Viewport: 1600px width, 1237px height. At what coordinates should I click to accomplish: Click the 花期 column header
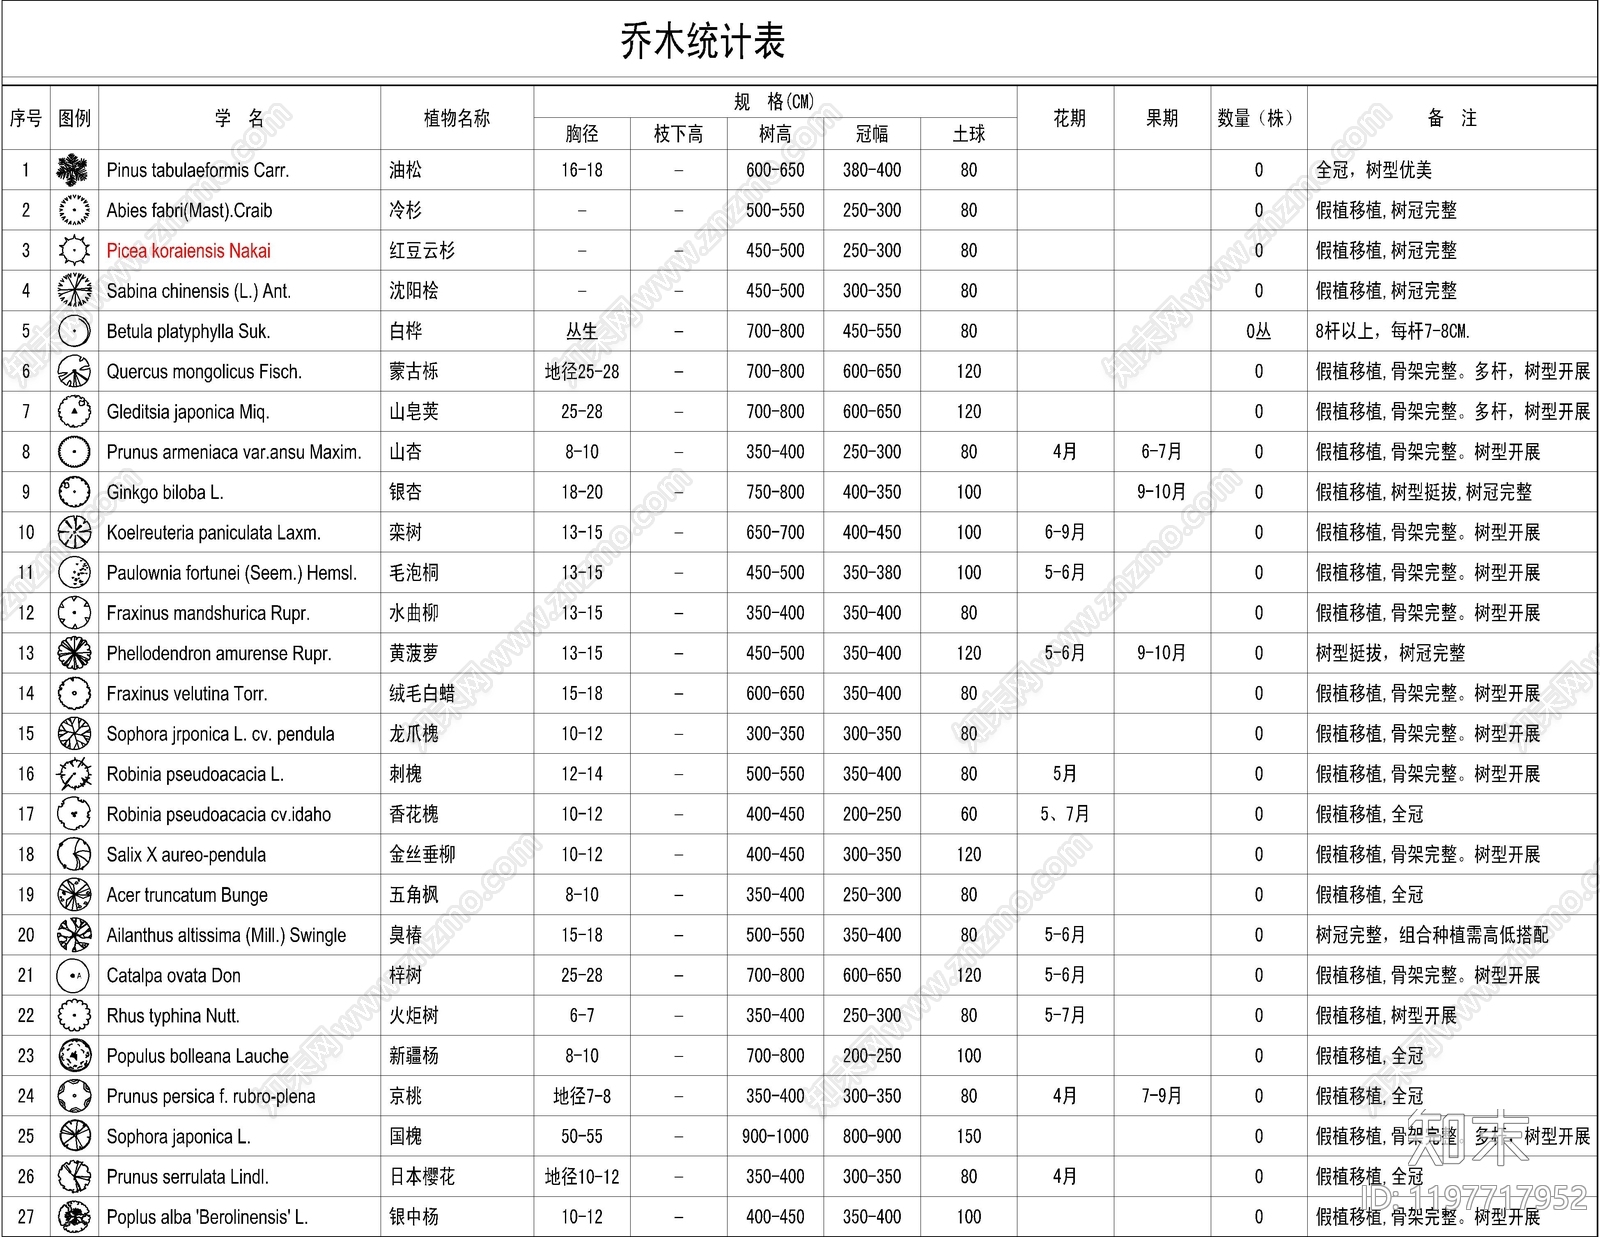[x=1069, y=118]
